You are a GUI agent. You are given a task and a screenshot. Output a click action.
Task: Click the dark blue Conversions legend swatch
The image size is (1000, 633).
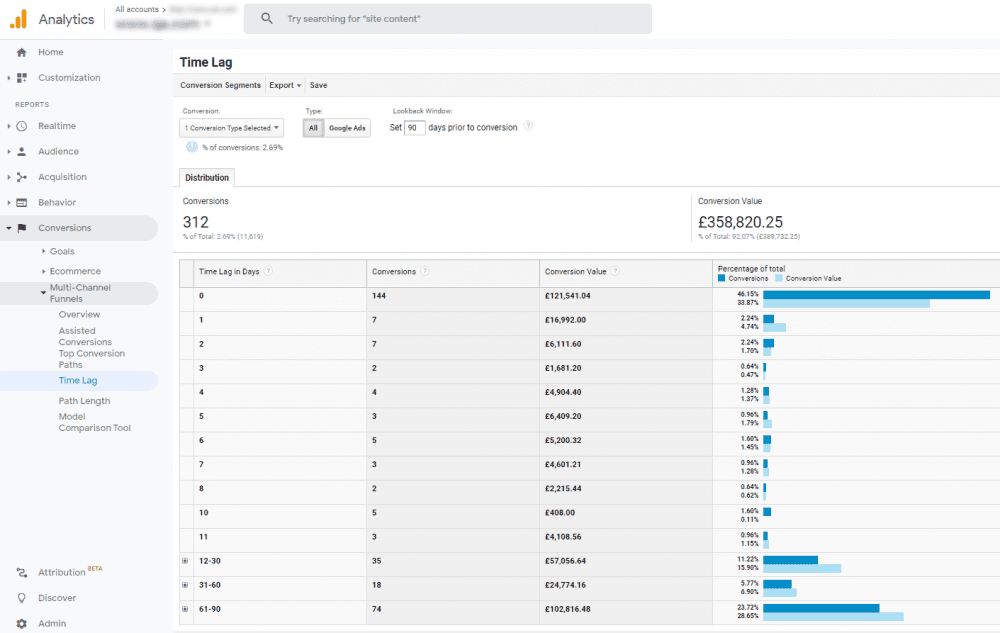click(721, 279)
